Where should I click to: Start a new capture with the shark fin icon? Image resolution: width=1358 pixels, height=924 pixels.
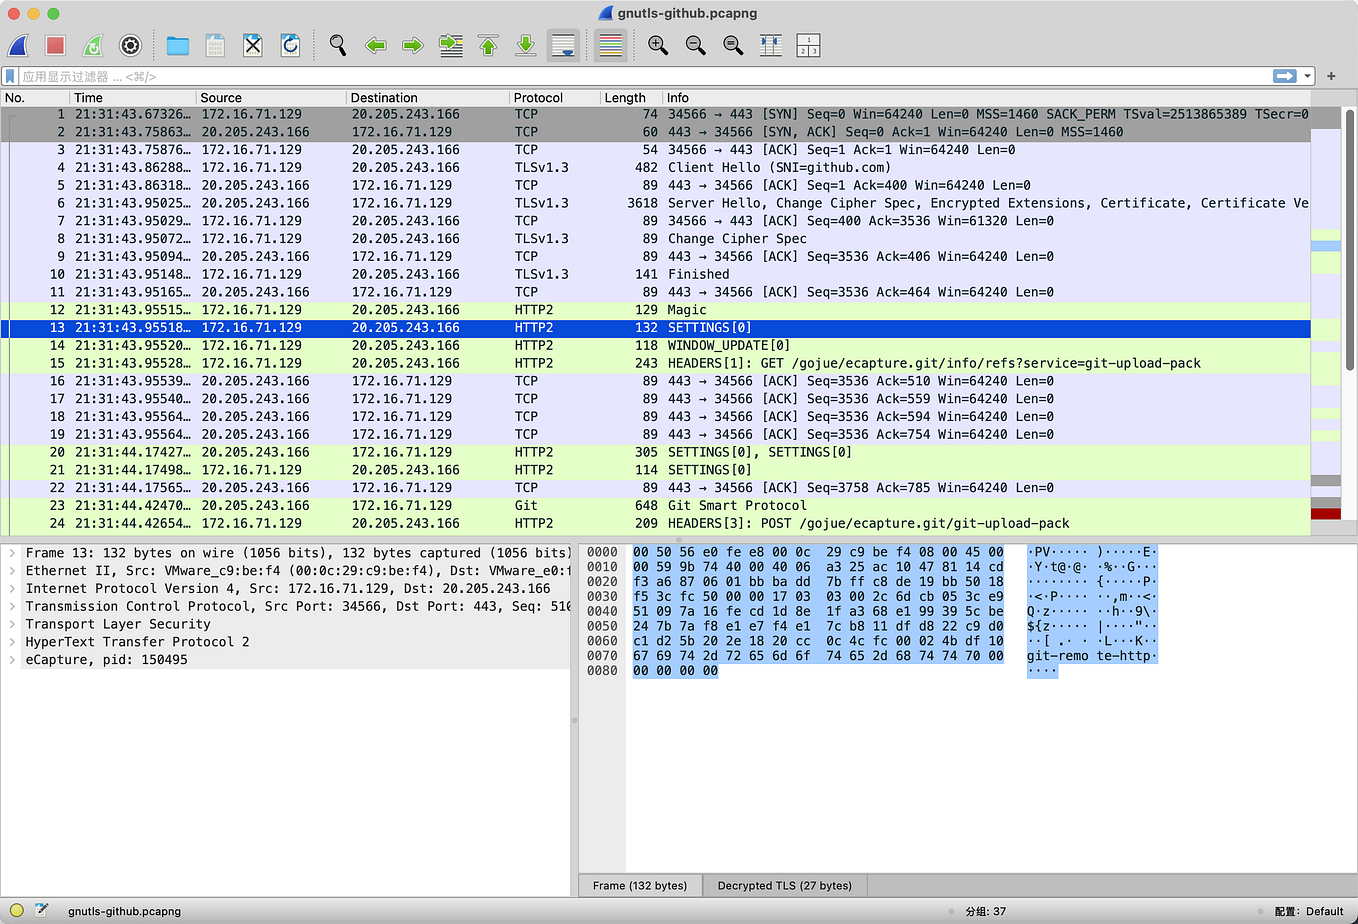pos(18,45)
